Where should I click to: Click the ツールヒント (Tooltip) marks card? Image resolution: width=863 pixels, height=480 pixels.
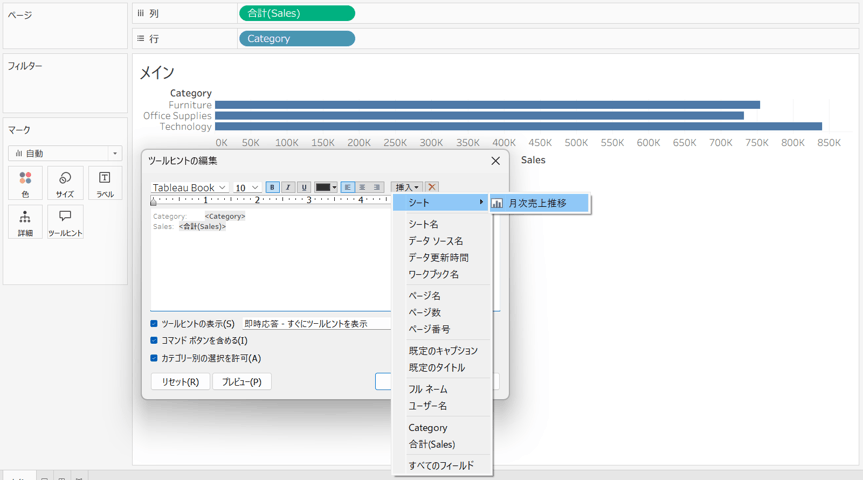tap(65, 222)
